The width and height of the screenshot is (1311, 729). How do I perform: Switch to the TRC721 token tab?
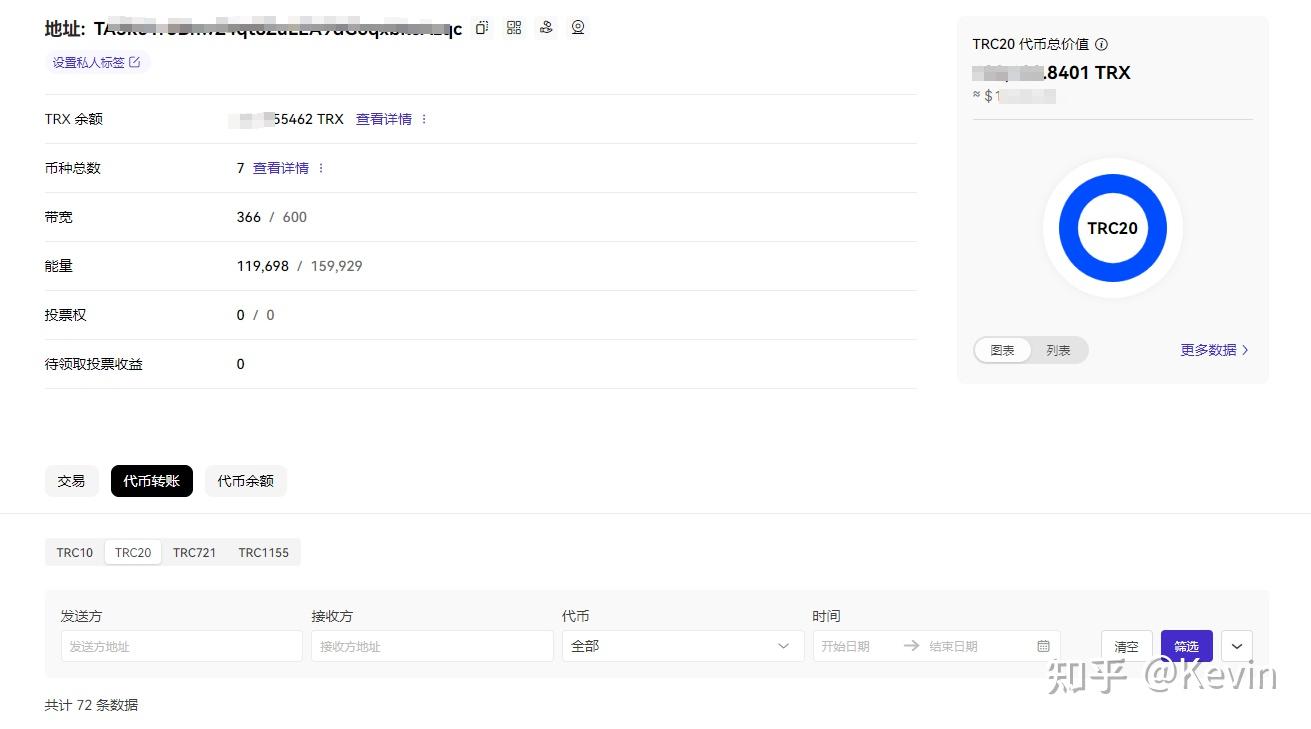click(194, 551)
